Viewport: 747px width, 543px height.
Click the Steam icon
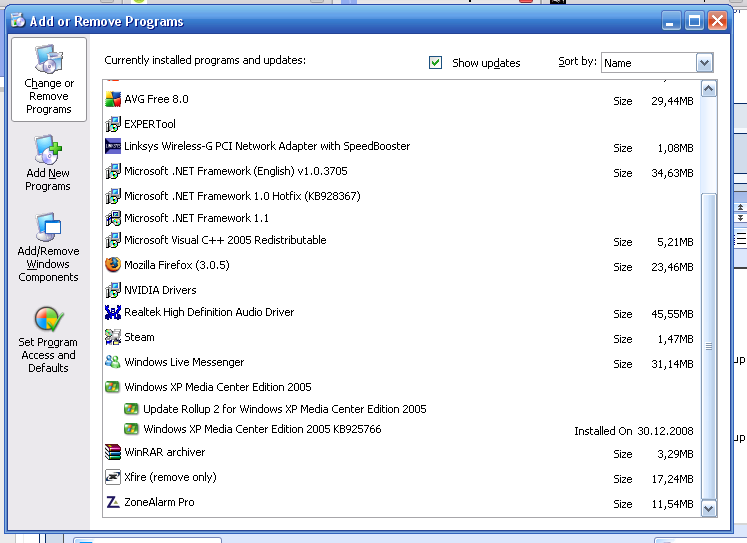pos(113,337)
